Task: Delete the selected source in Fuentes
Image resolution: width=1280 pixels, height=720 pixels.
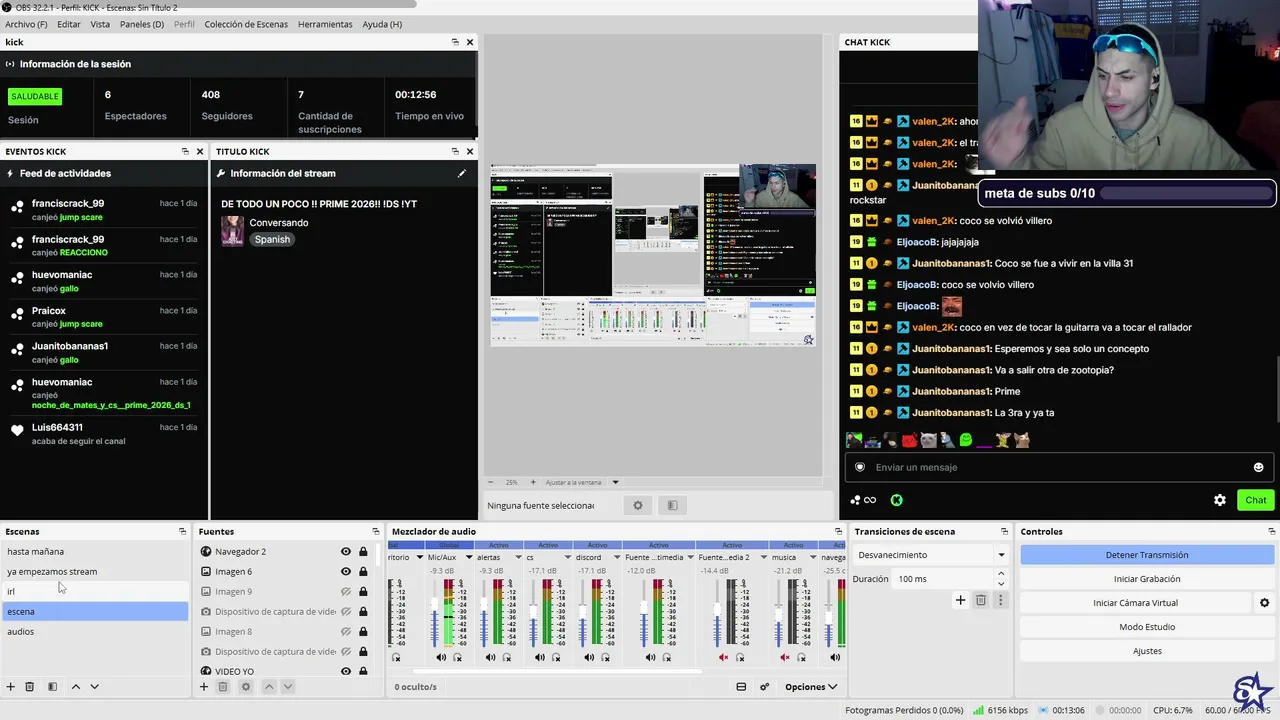Action: coord(223,687)
